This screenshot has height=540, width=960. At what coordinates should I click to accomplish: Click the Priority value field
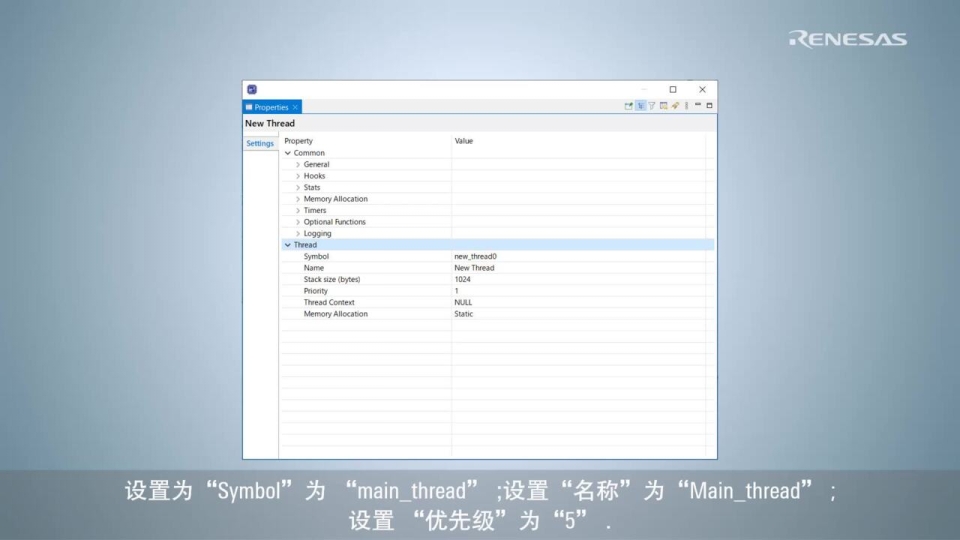point(580,291)
